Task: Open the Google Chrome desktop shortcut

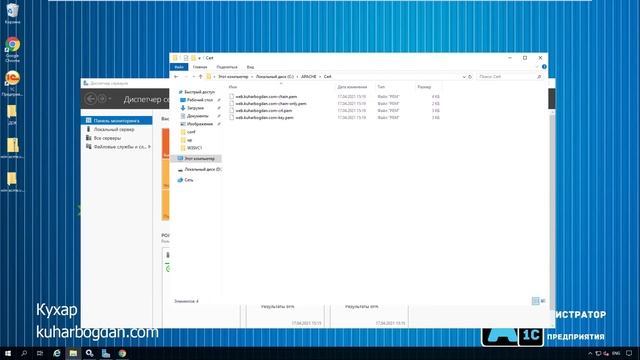Action: point(13,50)
